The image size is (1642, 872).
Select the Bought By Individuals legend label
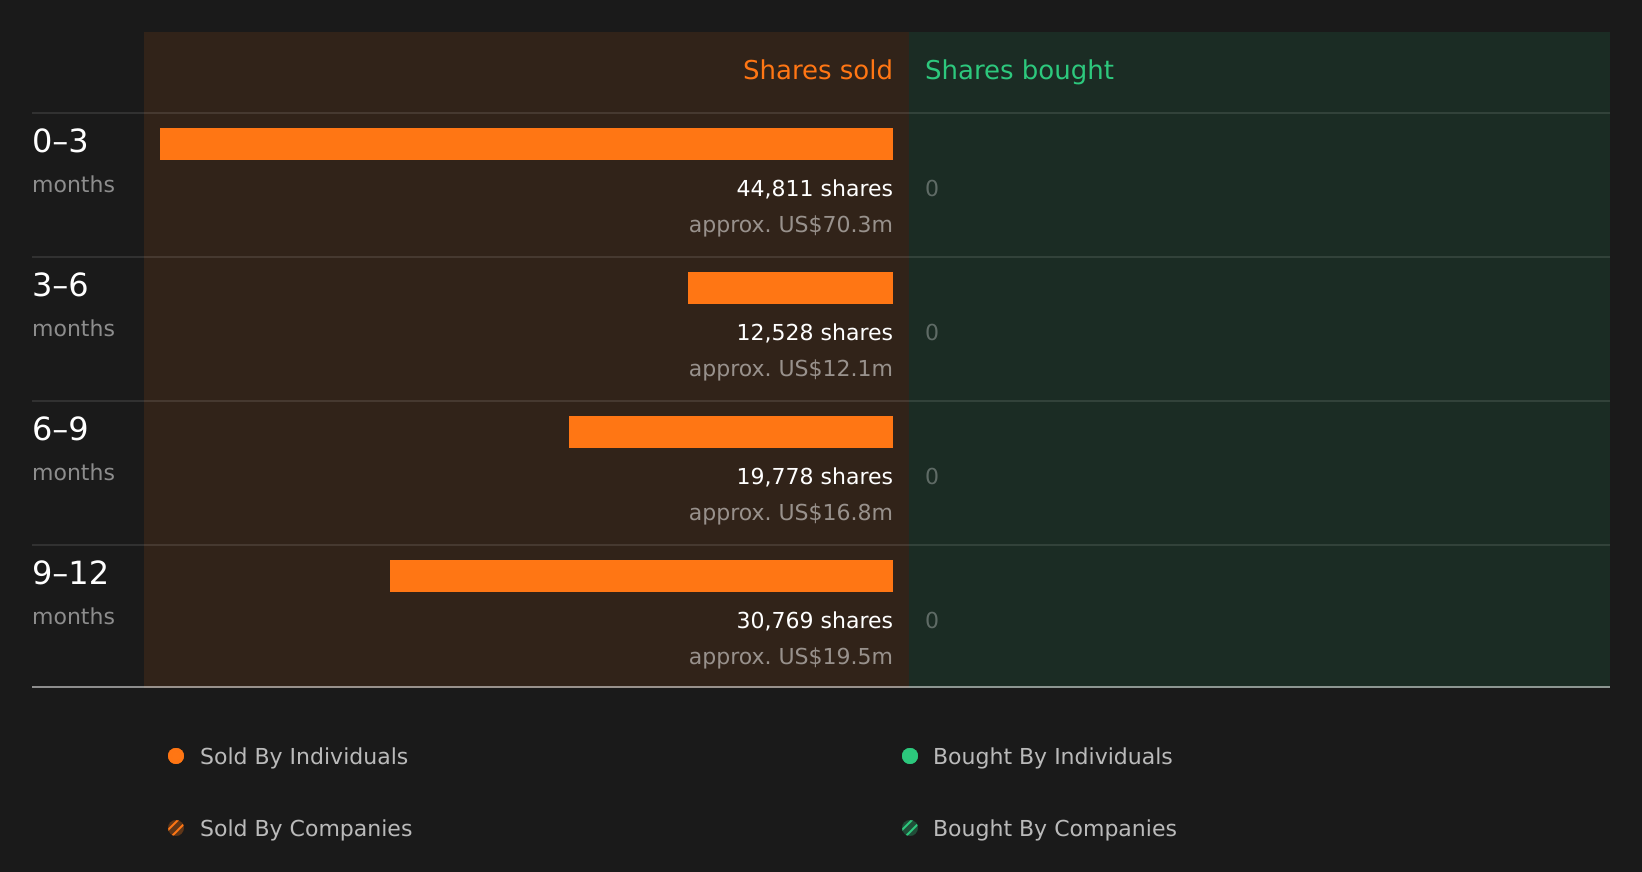1053,757
